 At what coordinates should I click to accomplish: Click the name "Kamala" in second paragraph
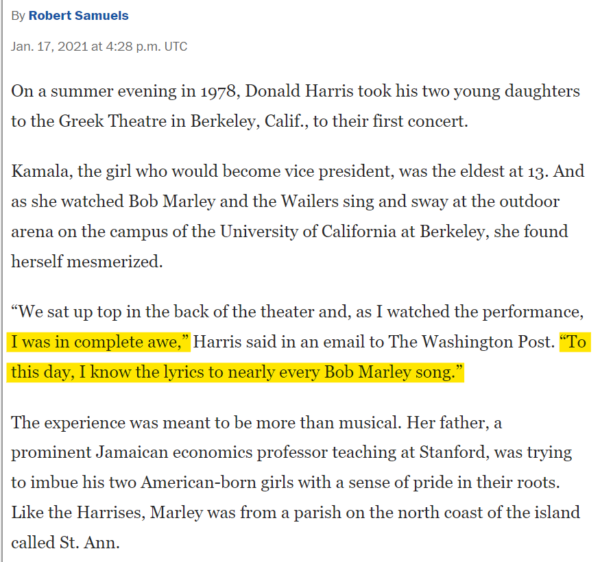point(39,171)
